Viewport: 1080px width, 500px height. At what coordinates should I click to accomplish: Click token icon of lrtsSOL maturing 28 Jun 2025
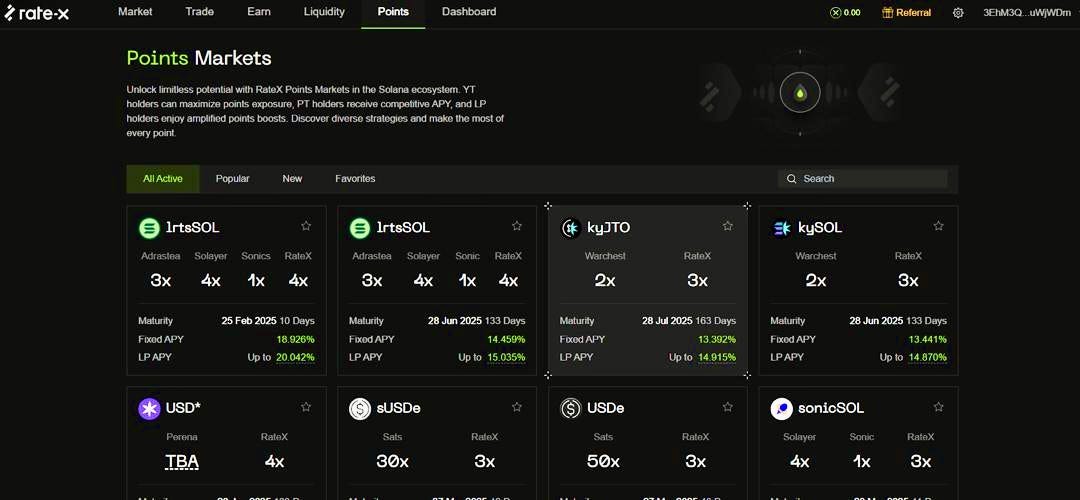[360, 228]
